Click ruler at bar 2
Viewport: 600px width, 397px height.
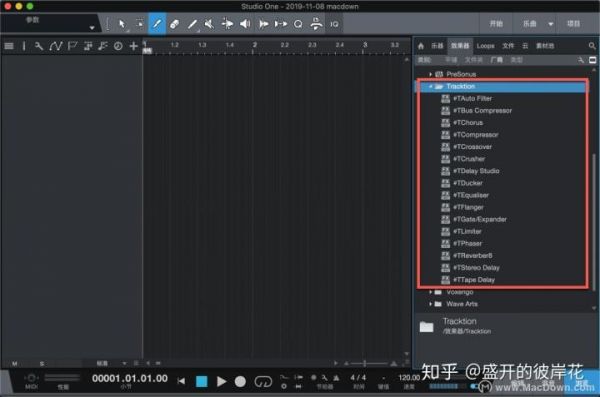(254, 46)
